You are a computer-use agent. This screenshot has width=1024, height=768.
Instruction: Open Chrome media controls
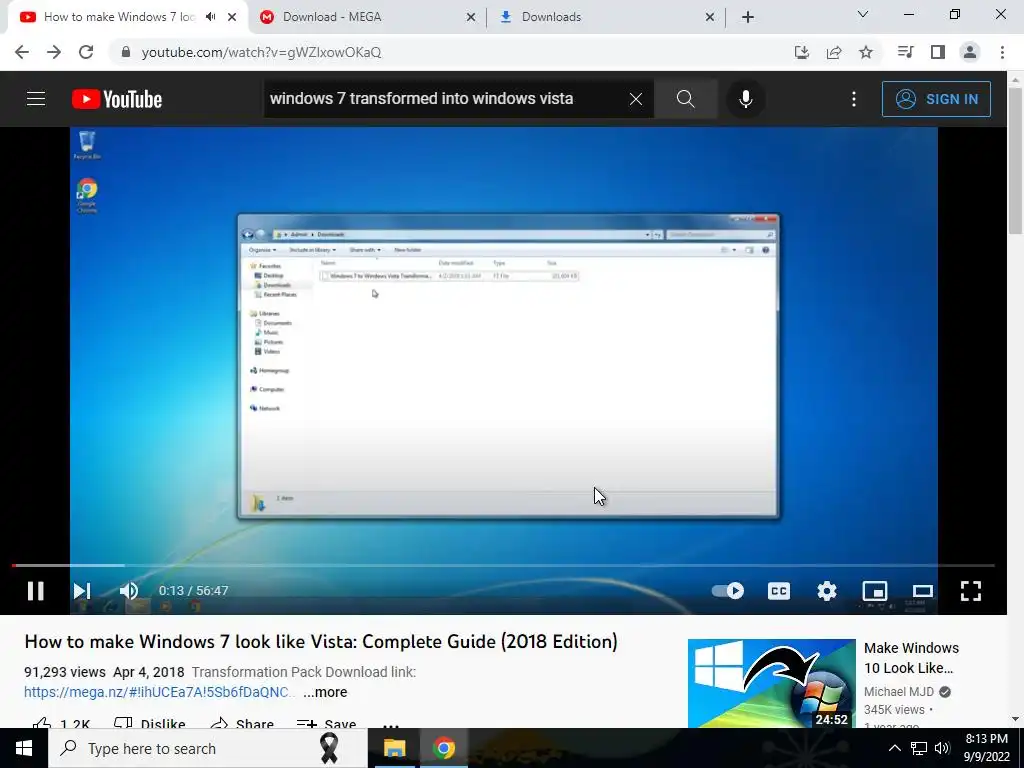pyautogui.click(x=905, y=52)
